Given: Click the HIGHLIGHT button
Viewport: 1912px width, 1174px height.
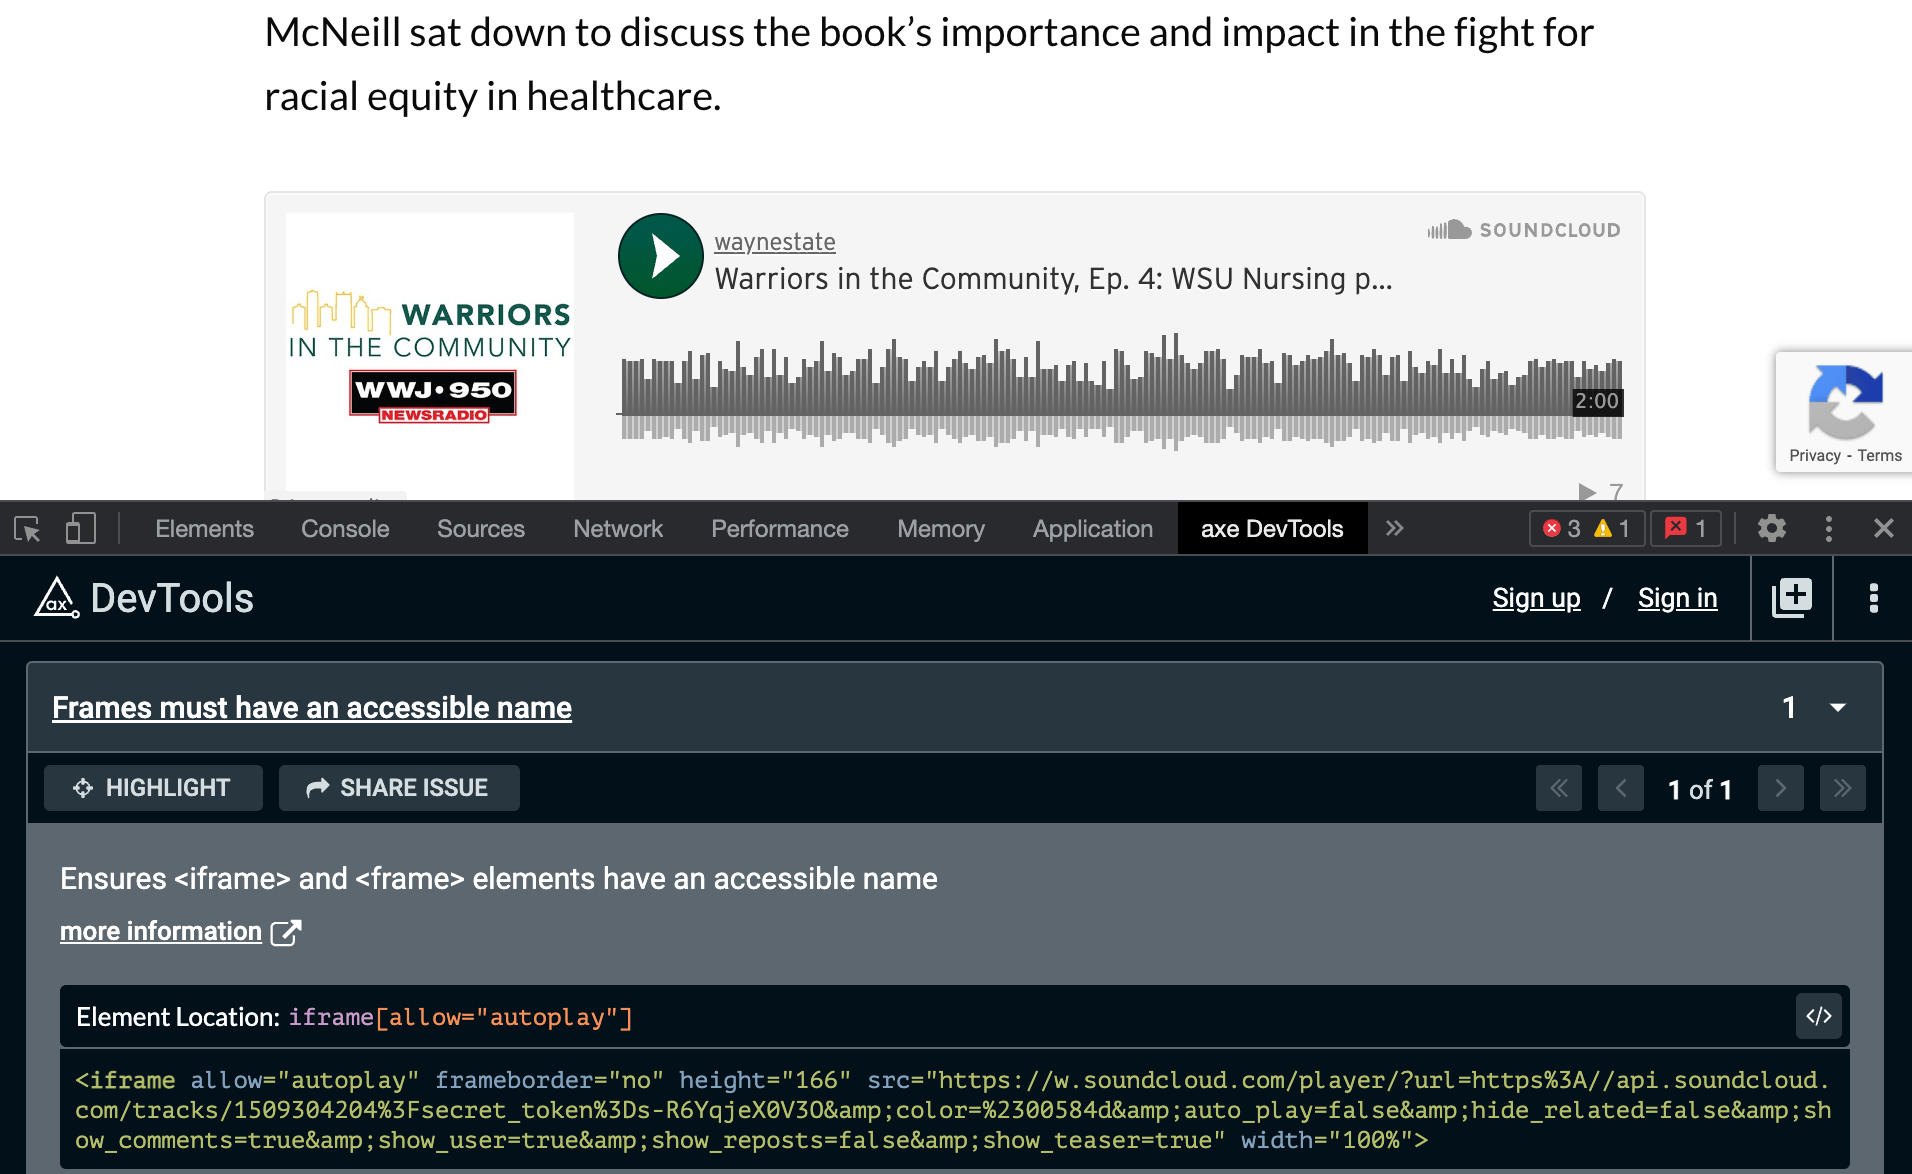Looking at the screenshot, I should (152, 787).
